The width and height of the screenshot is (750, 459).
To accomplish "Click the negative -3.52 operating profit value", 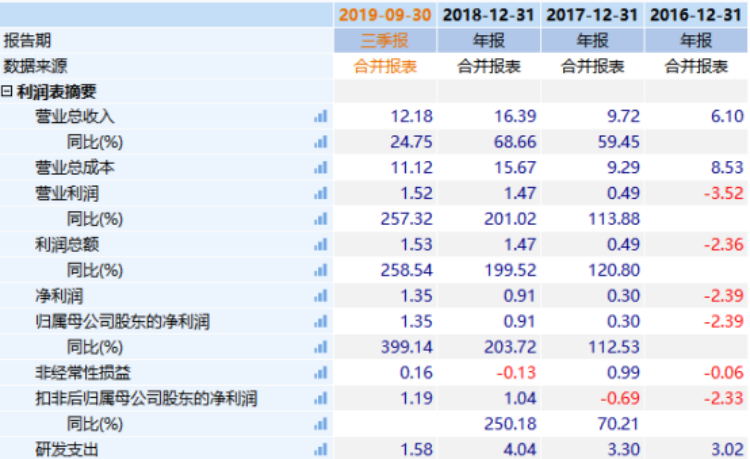I will click(x=724, y=193).
